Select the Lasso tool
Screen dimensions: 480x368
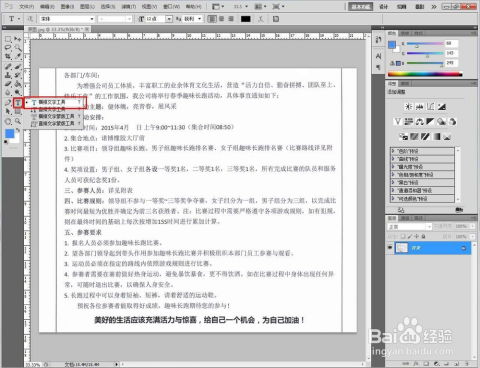pyautogui.click(x=8, y=48)
